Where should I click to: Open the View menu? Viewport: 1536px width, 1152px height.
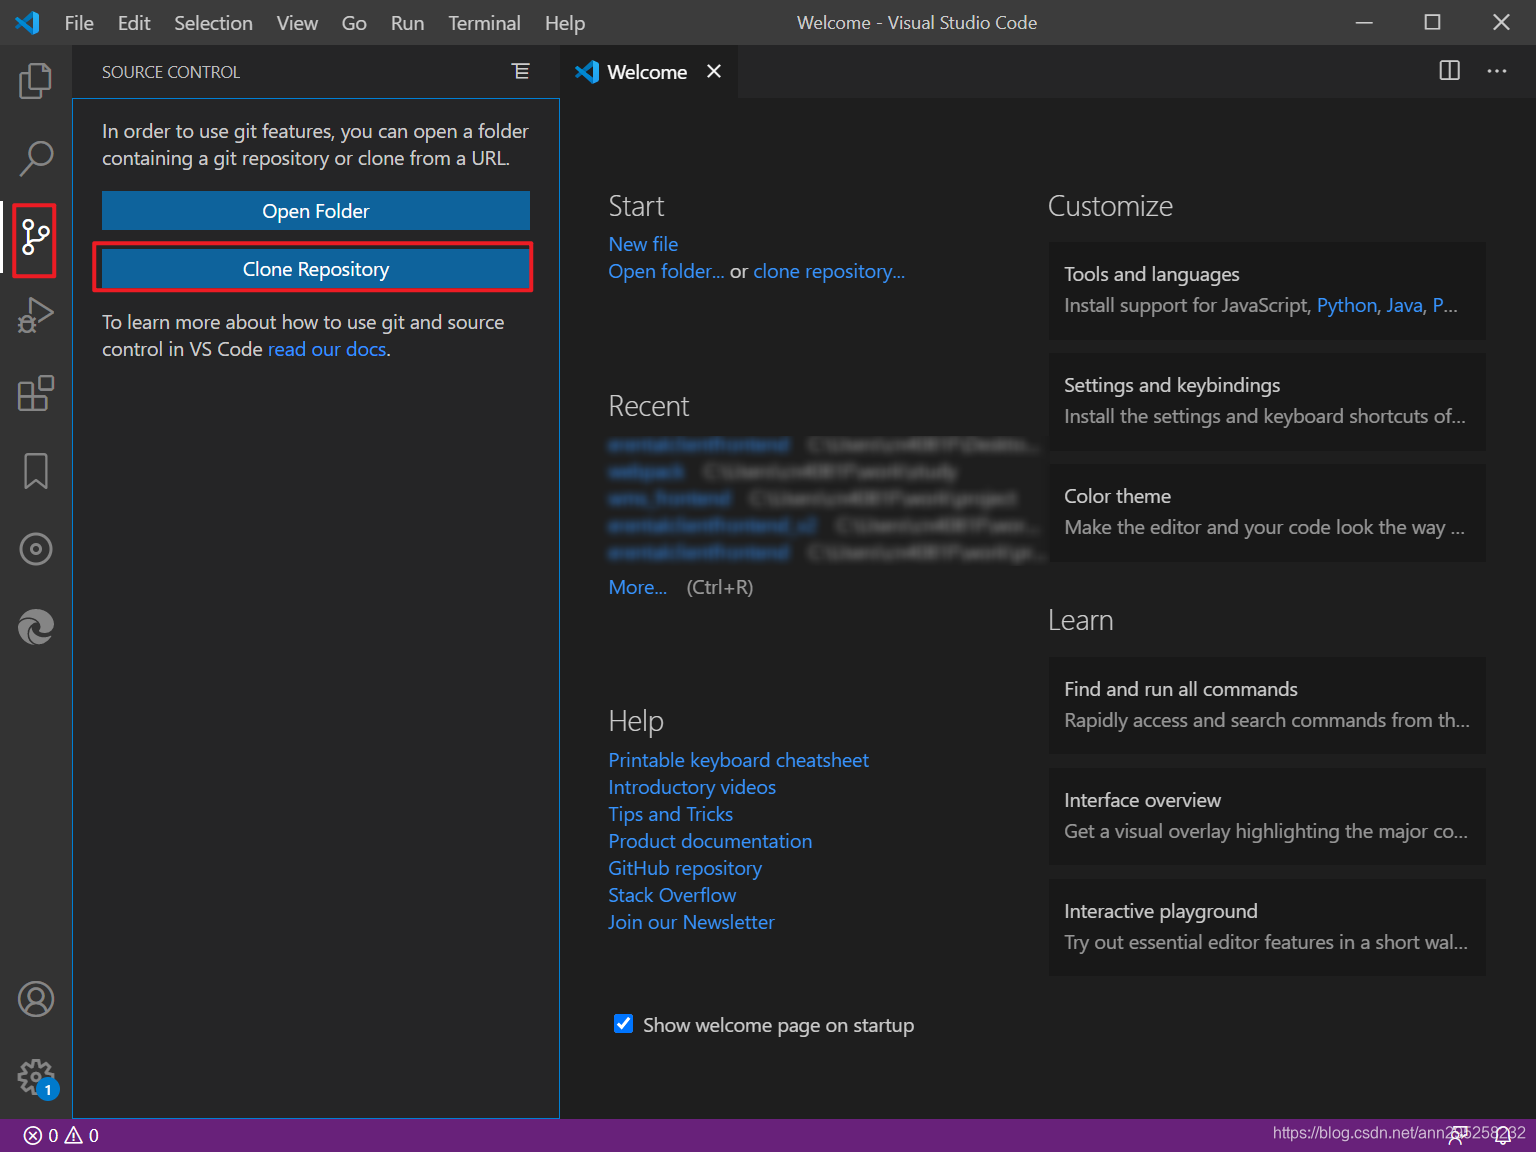click(x=297, y=22)
